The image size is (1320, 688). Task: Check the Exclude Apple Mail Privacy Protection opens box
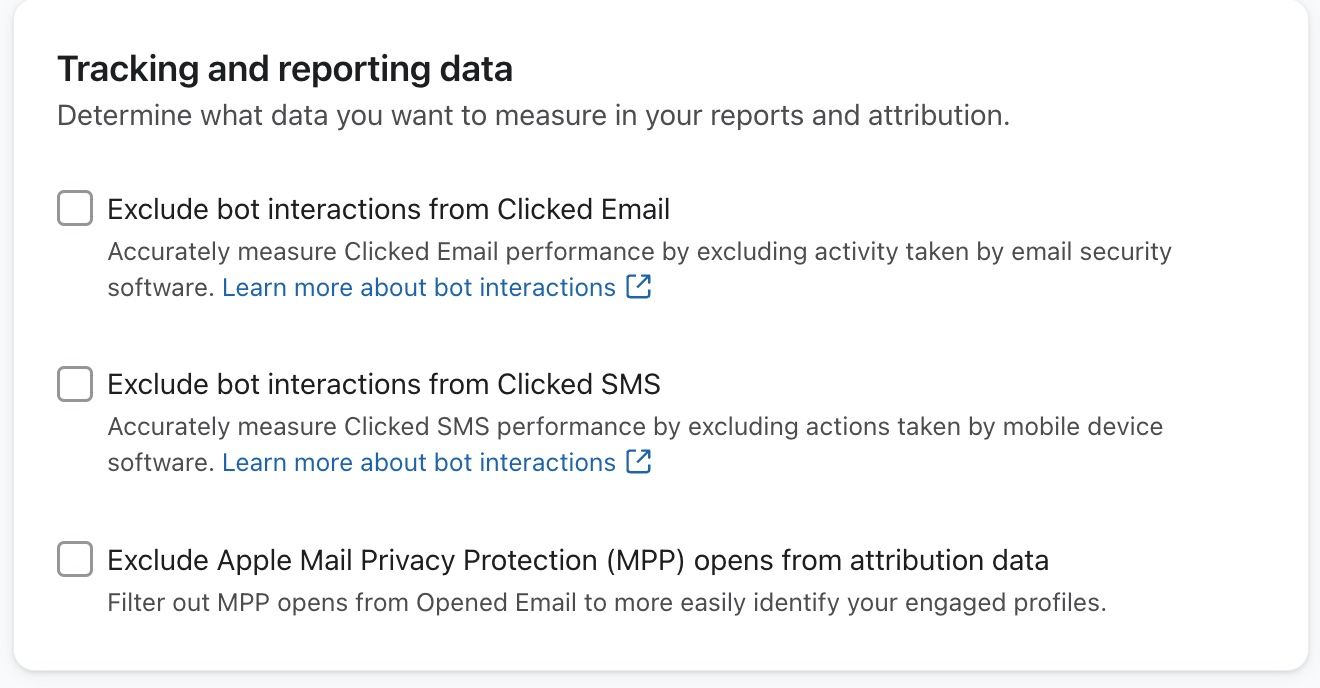click(74, 559)
